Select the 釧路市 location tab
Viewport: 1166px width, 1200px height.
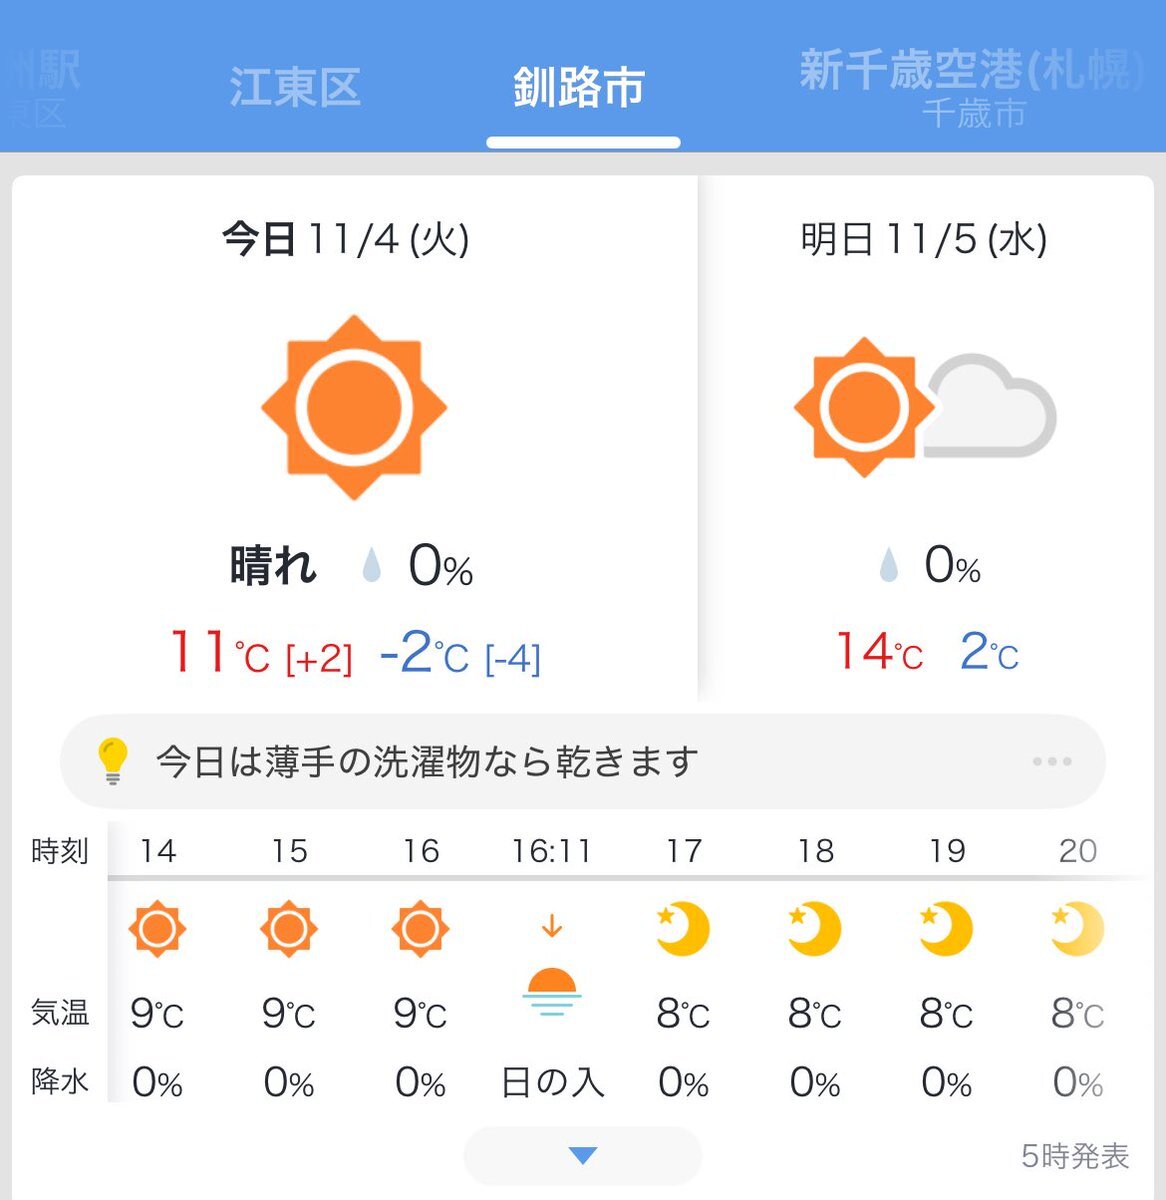pyautogui.click(x=580, y=87)
